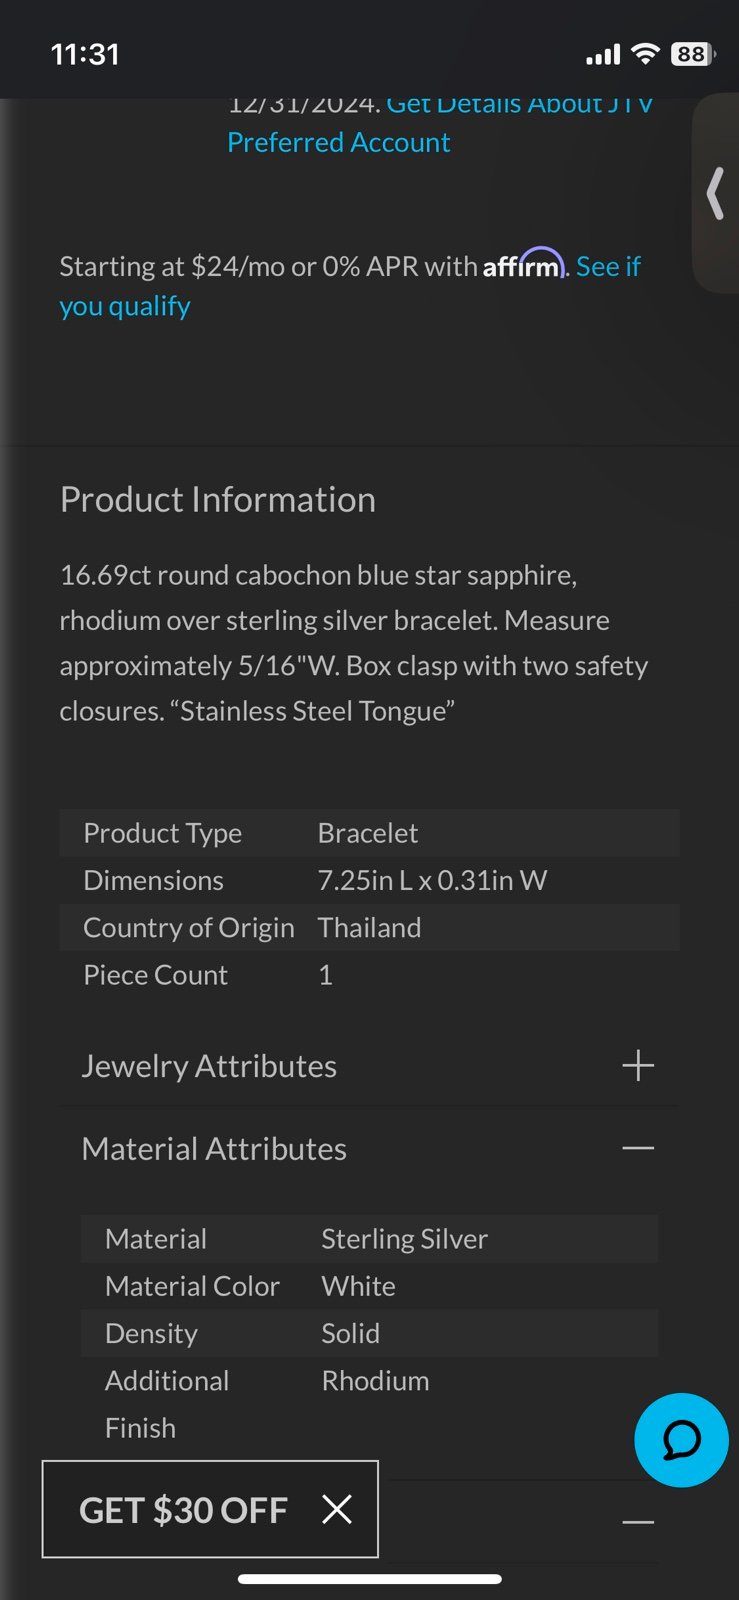This screenshot has width=739, height=1600.
Task: Collapse the bottom partially hidden section
Action: click(638, 1522)
